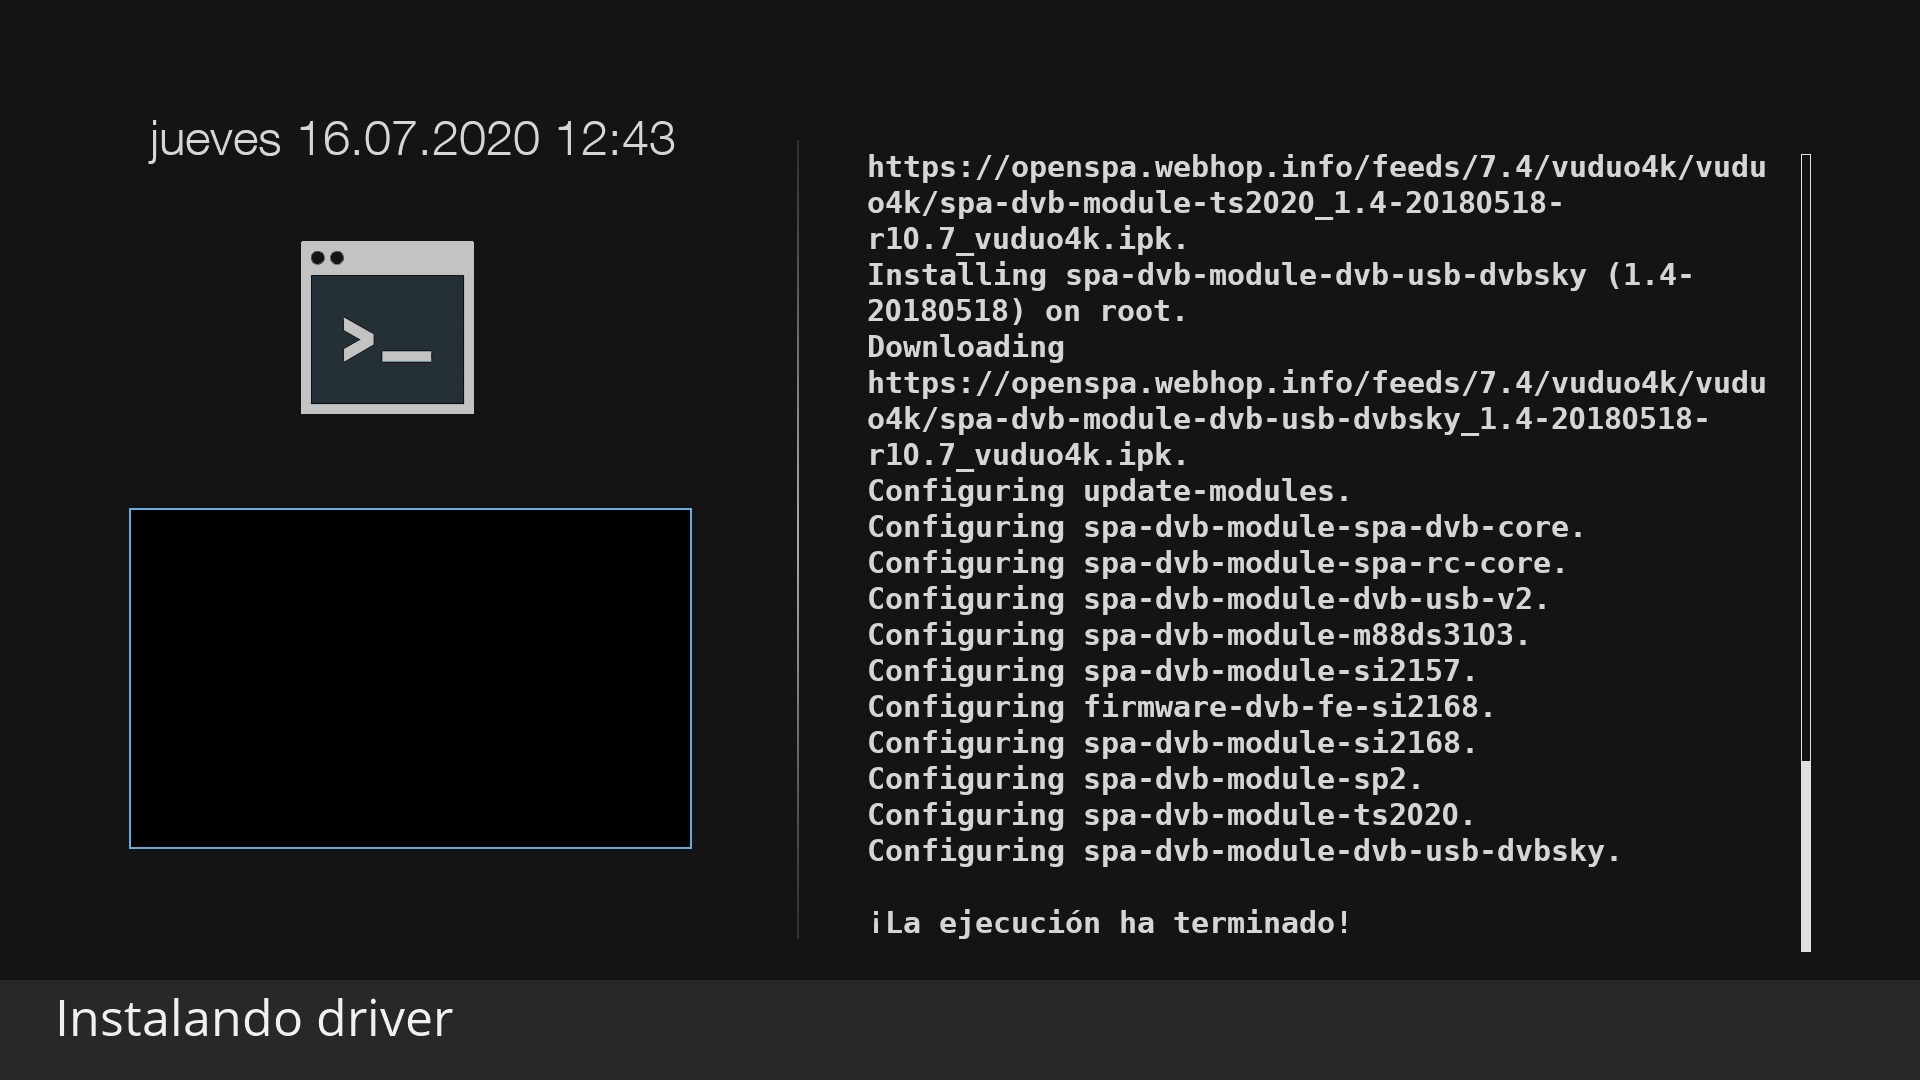
Task: Click the 'Instalando driver' title text
Action: pos(254,1019)
